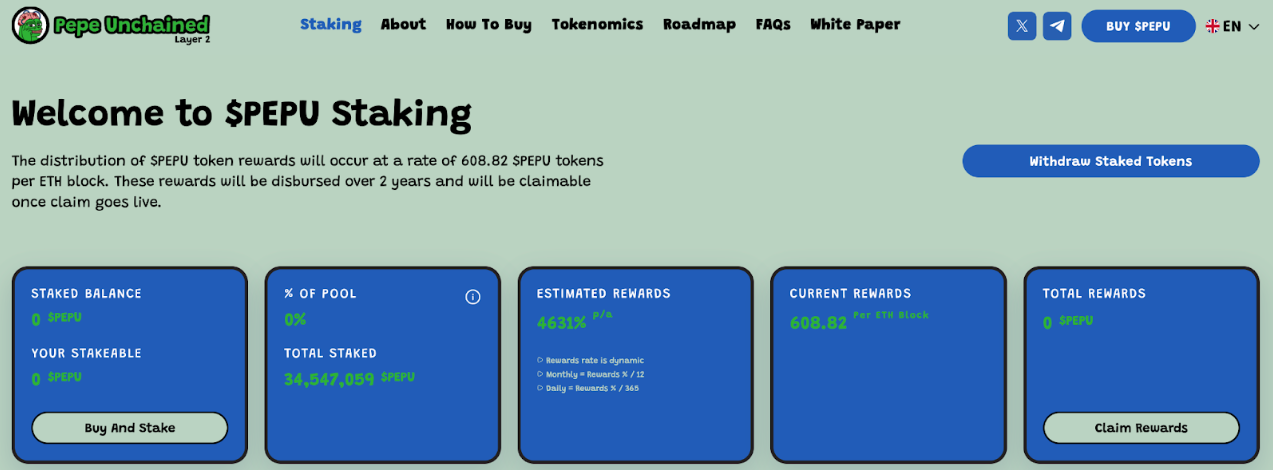
Task: Click Withdraw Staked Tokens button
Action: (x=1110, y=161)
